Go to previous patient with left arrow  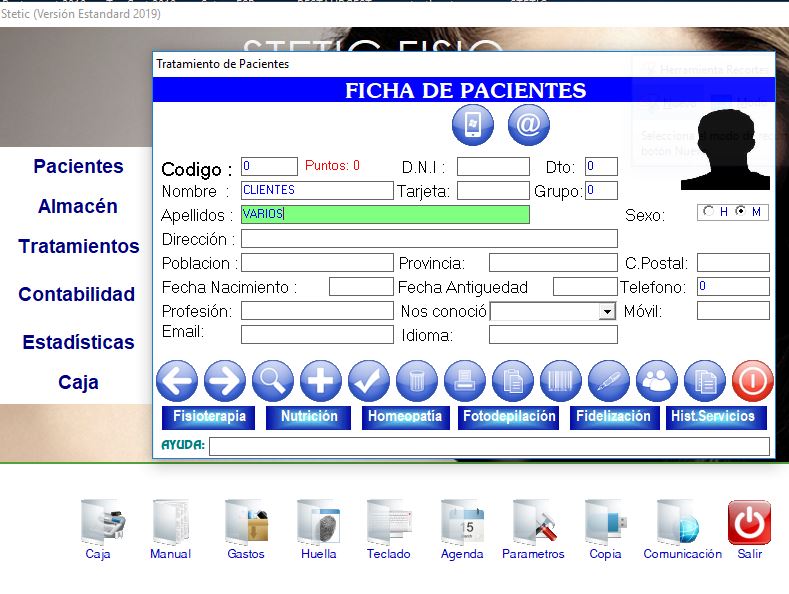pyautogui.click(x=177, y=380)
